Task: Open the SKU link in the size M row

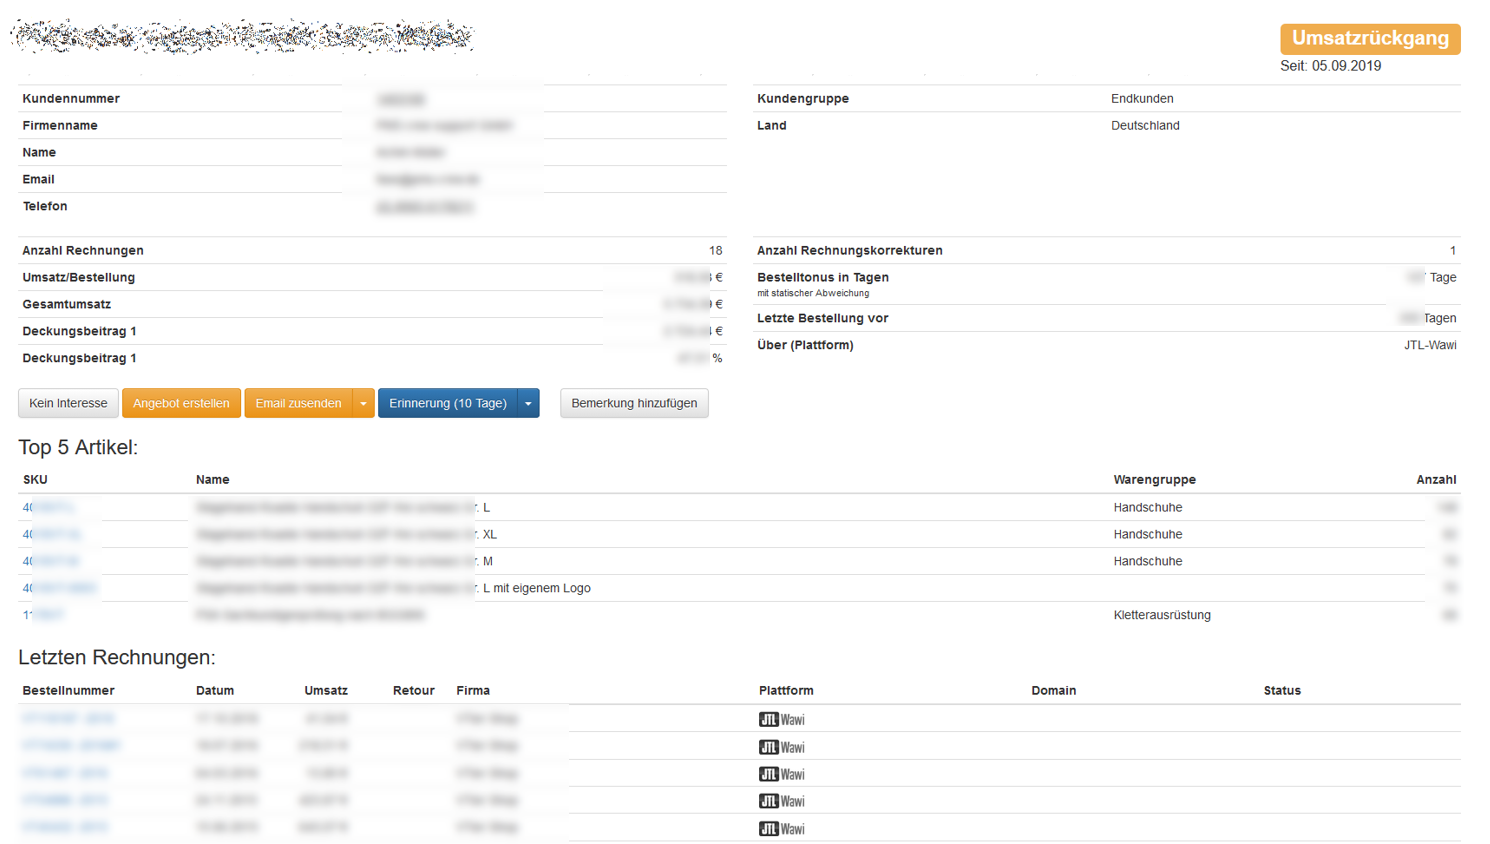Action: [x=50, y=562]
